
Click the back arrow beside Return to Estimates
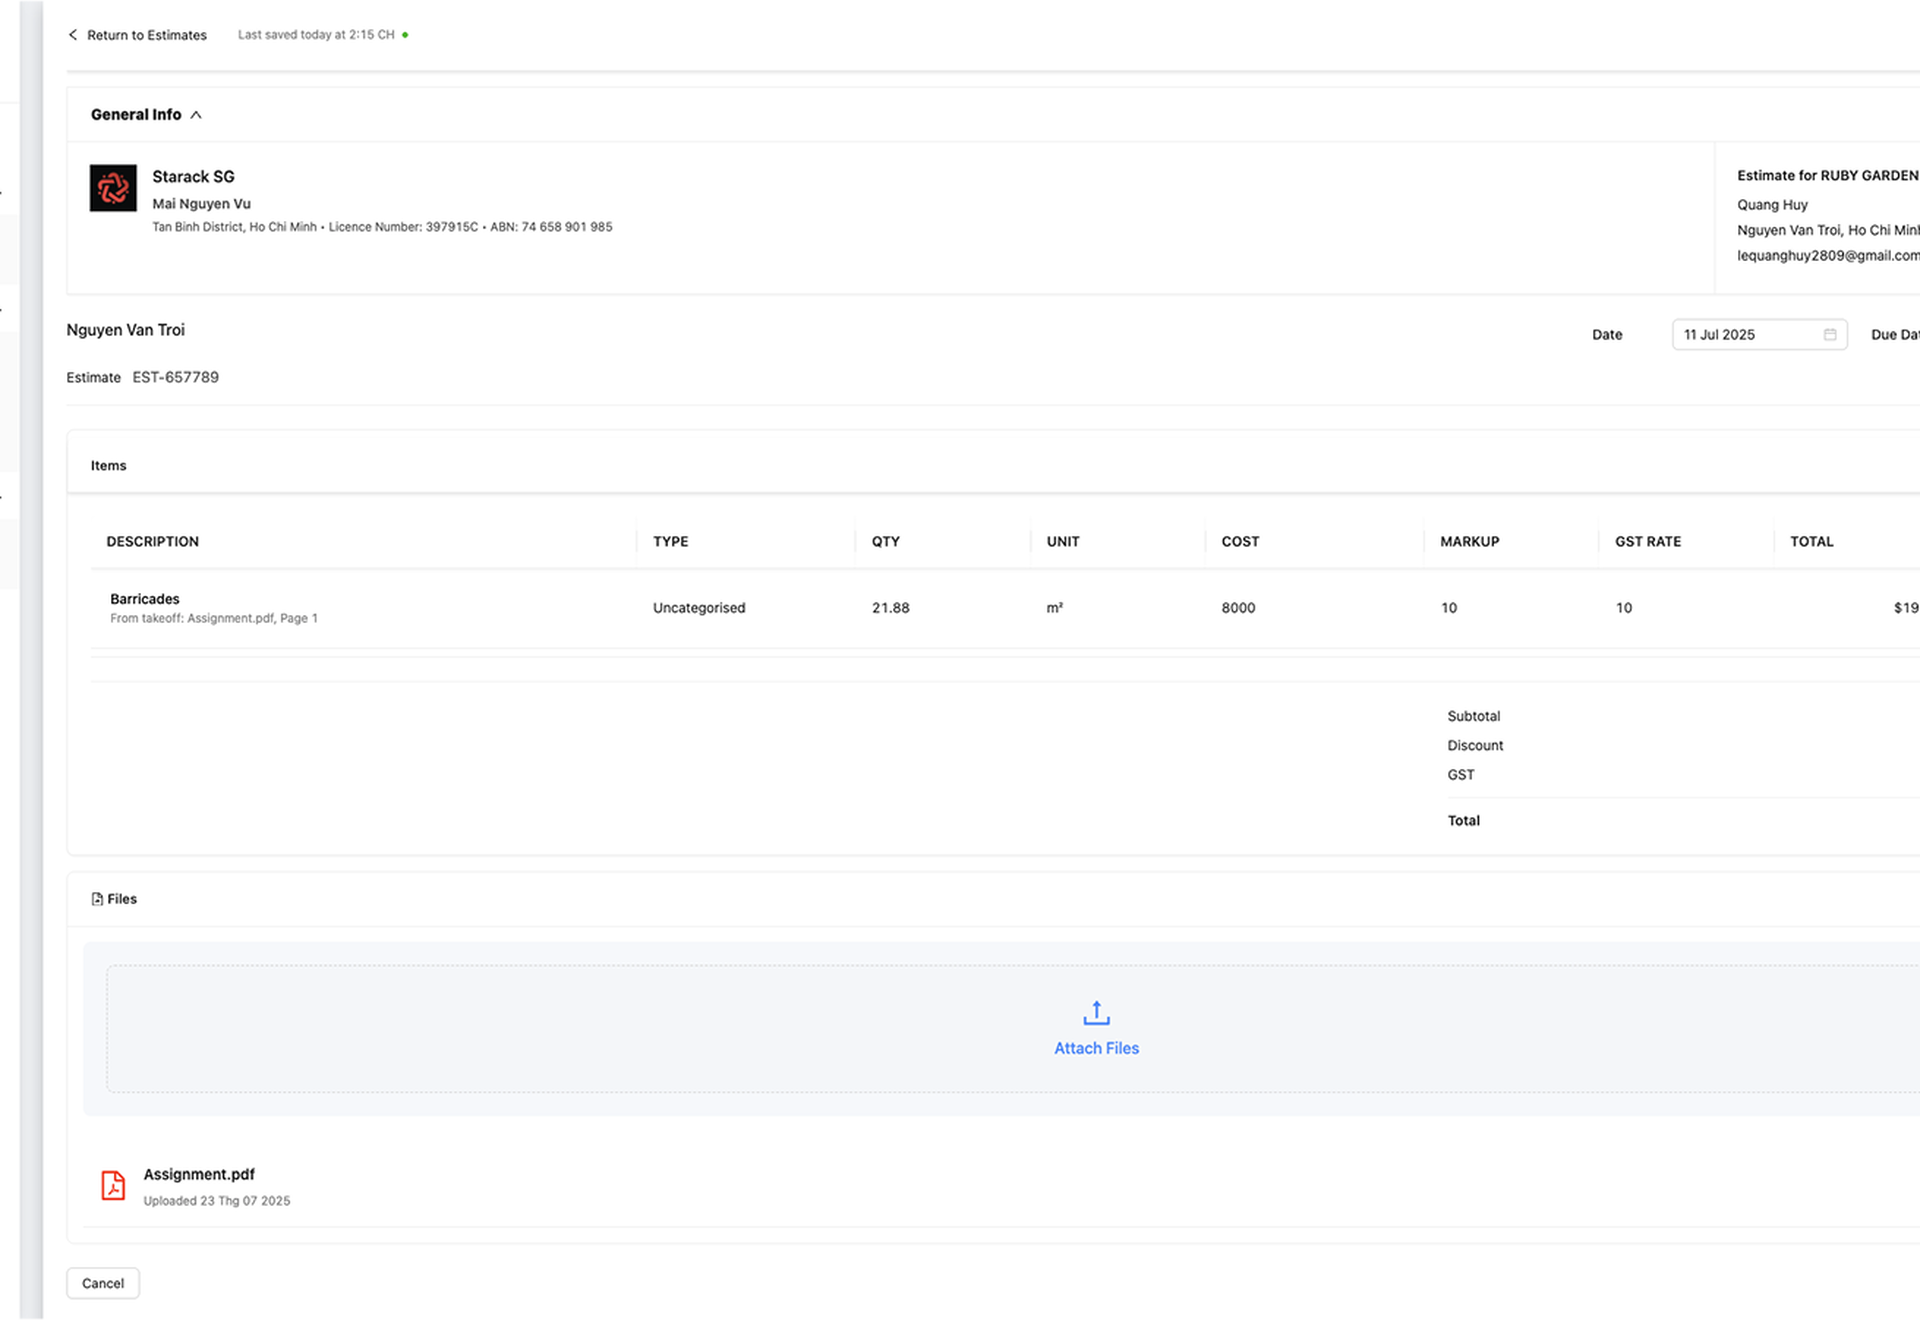(x=72, y=35)
